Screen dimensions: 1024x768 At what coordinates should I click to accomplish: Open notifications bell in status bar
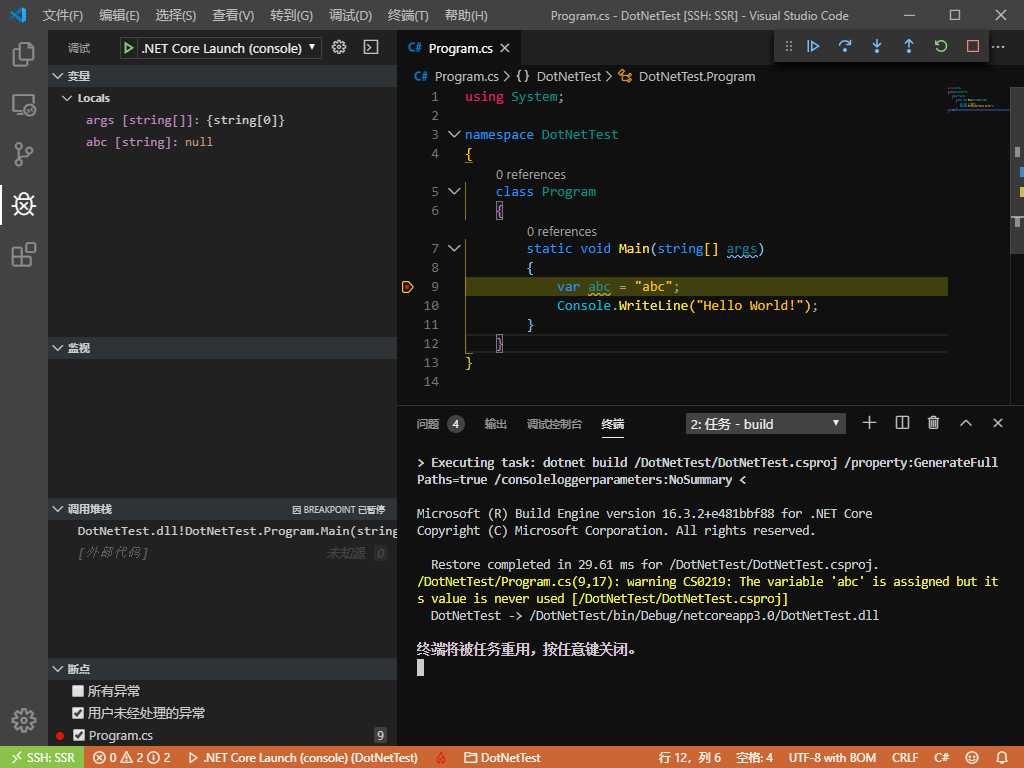coord(1001,758)
